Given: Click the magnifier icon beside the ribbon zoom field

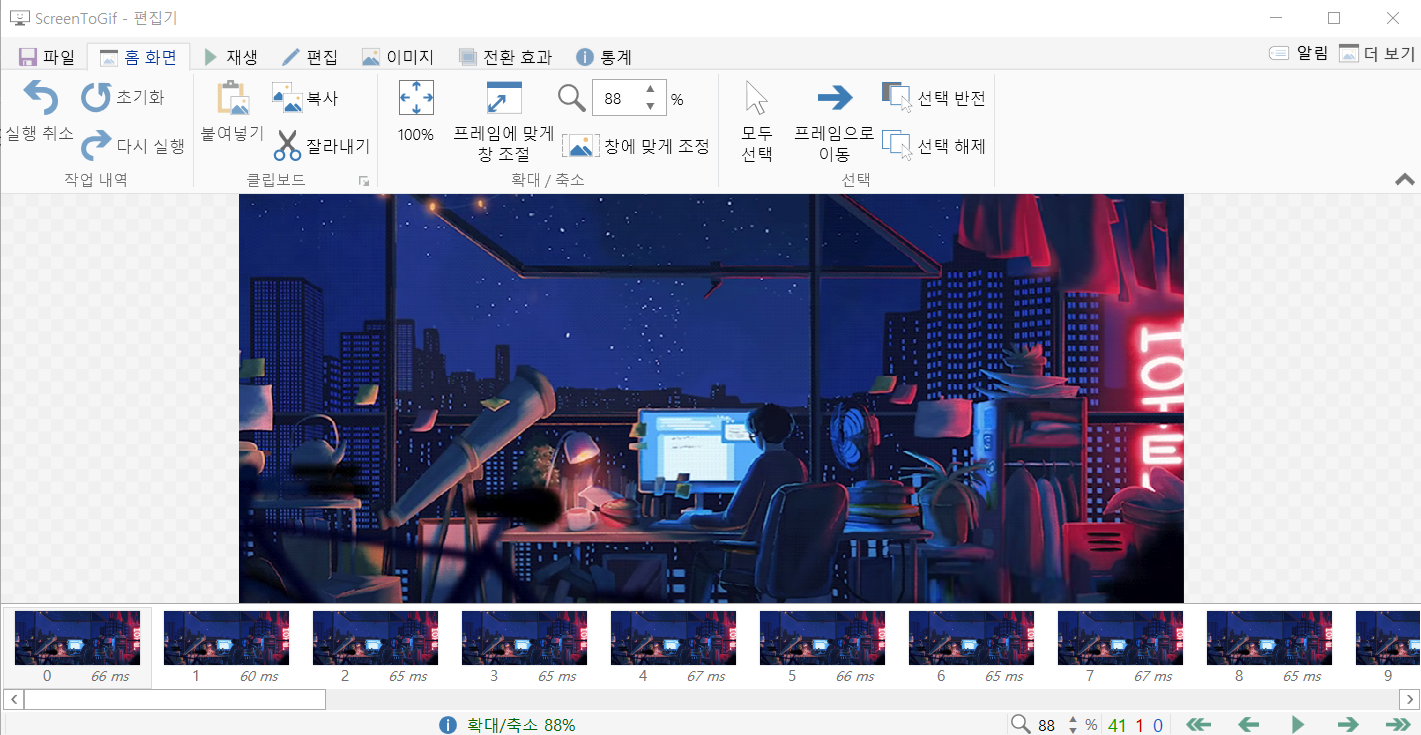Looking at the screenshot, I should click(x=572, y=98).
